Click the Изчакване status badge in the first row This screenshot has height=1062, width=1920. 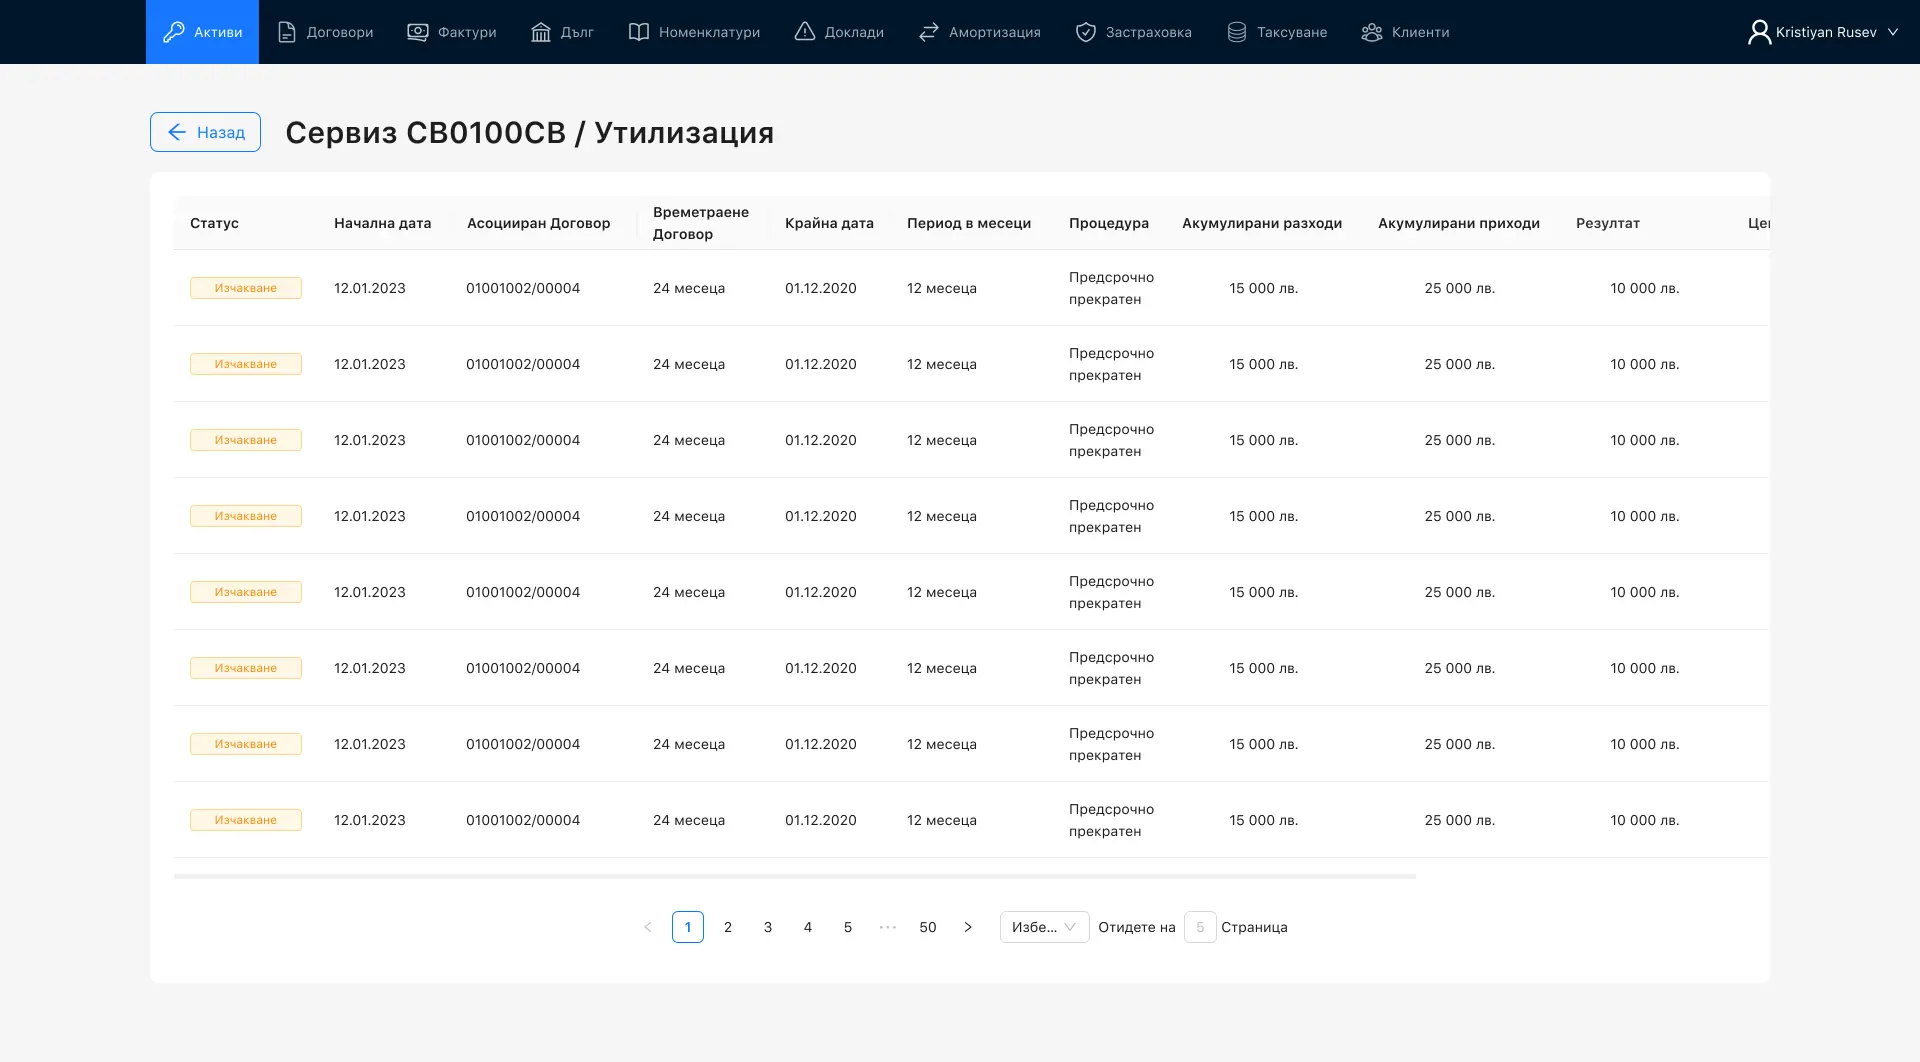(246, 288)
